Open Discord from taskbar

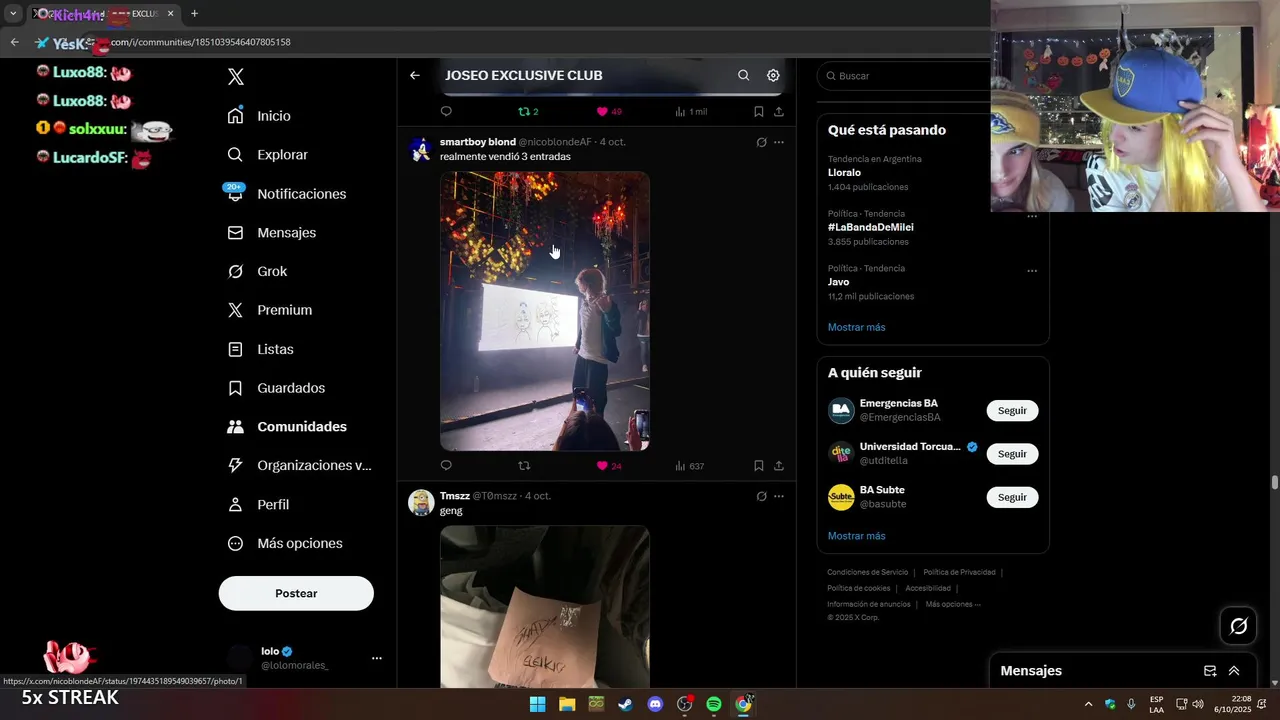pyautogui.click(x=655, y=704)
